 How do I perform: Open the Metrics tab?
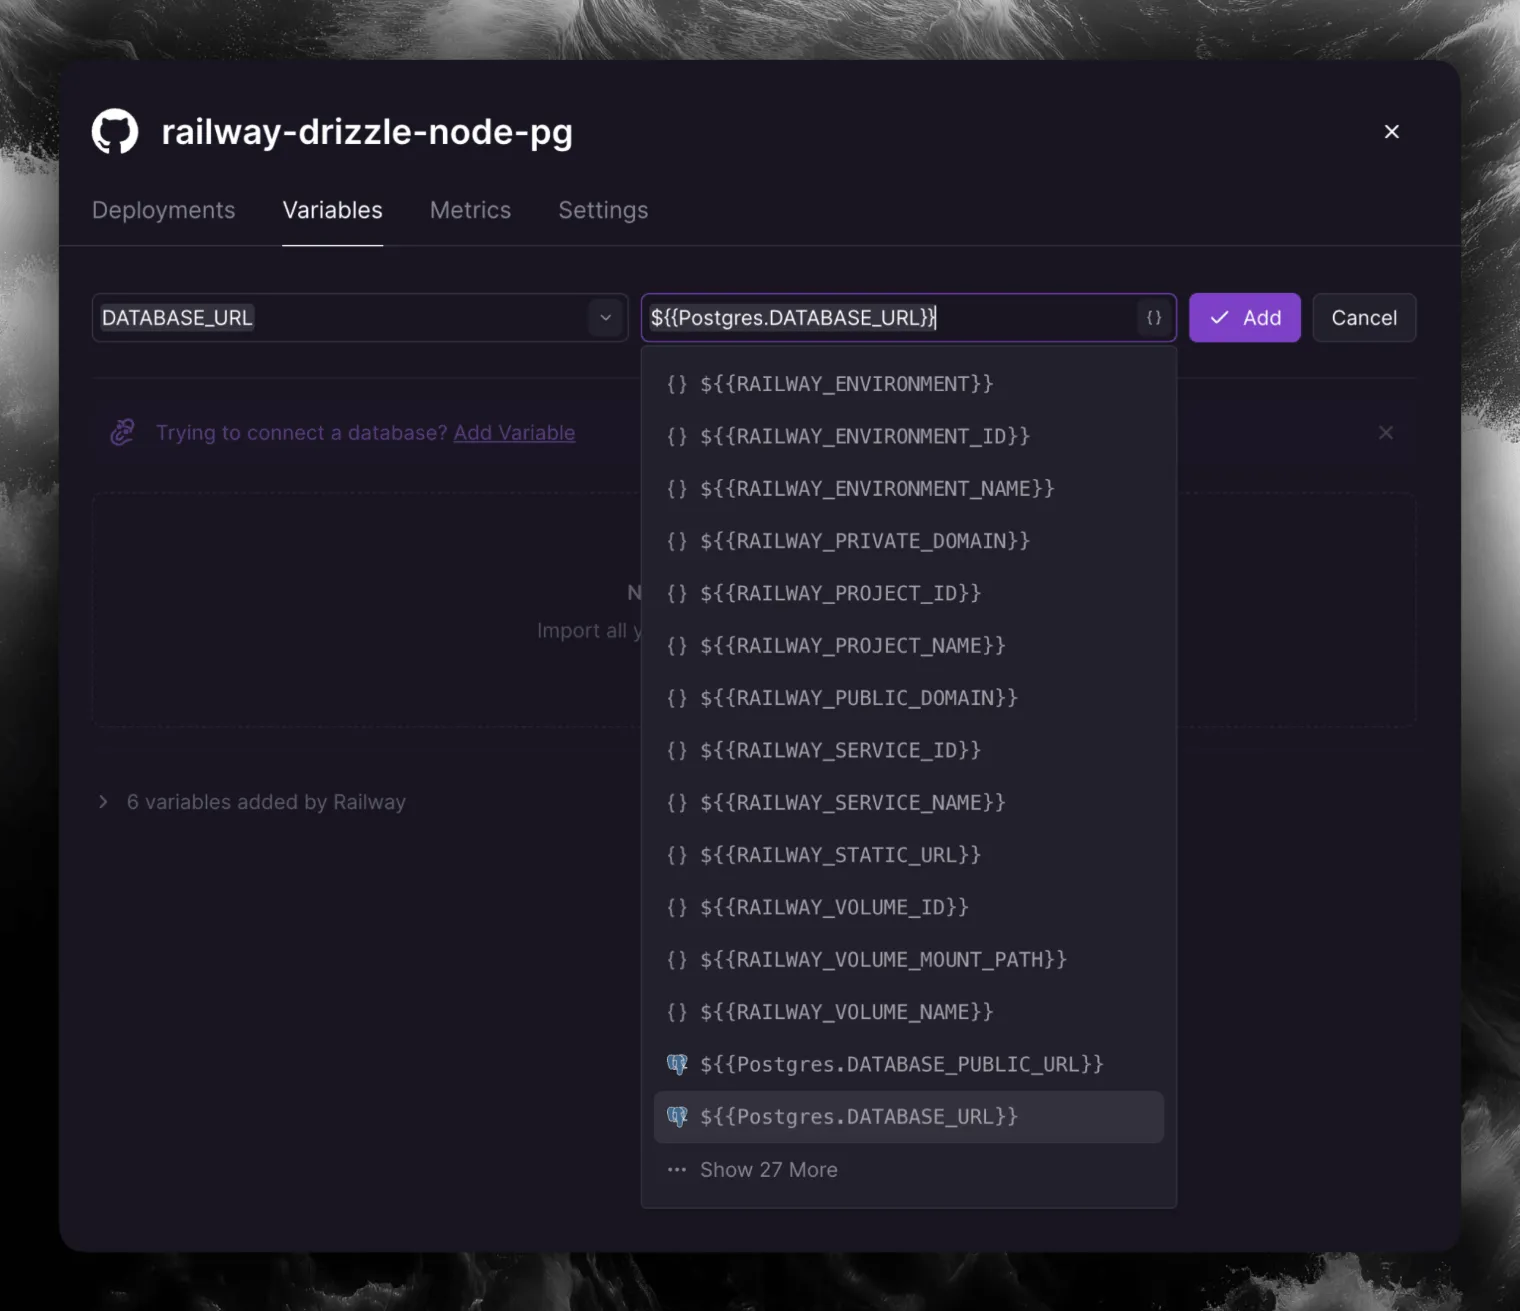[470, 210]
